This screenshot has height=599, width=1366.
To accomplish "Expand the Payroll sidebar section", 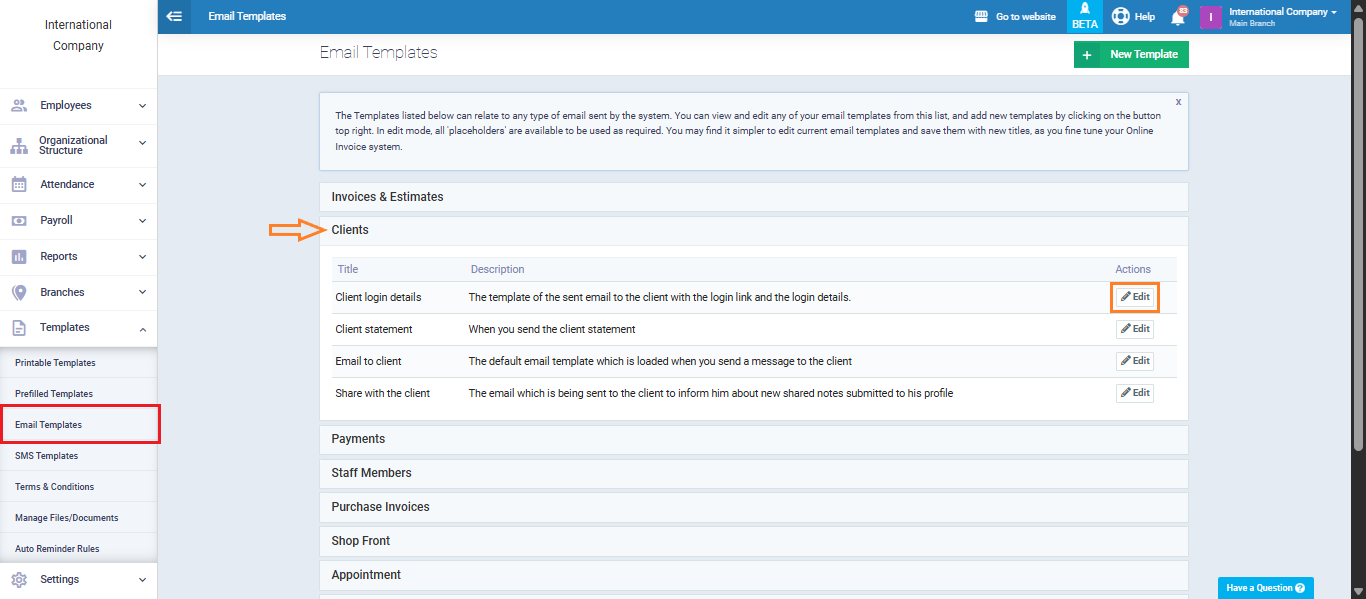I will pos(78,220).
